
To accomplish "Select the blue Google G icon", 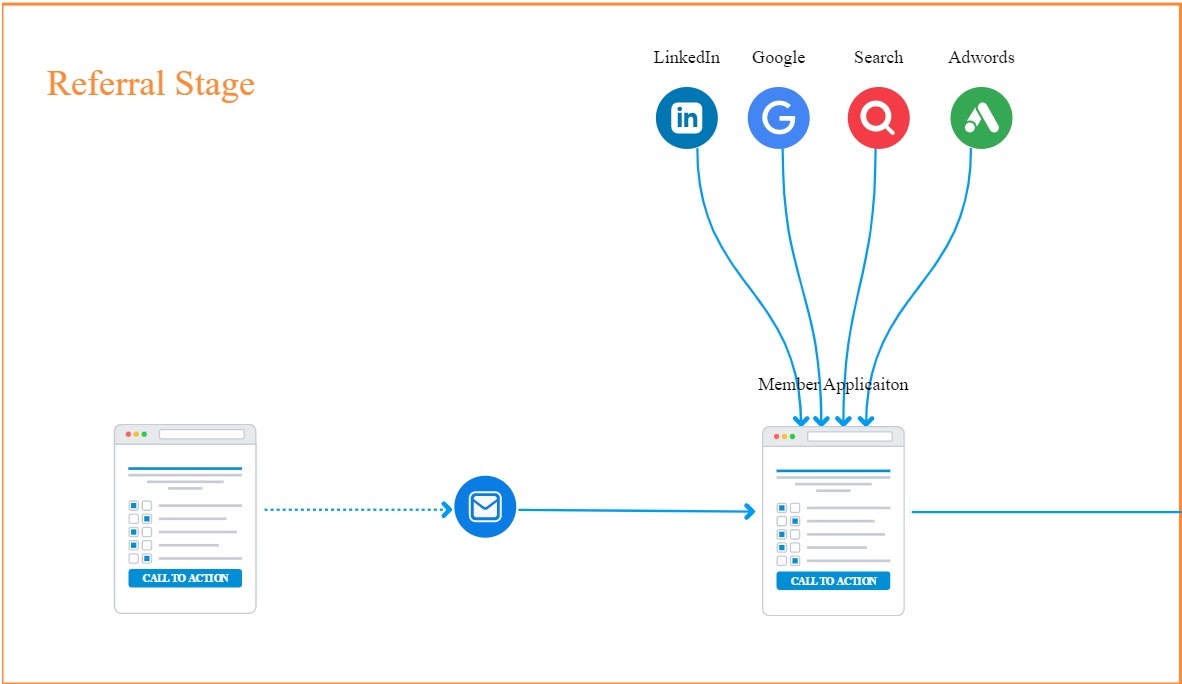I will point(779,118).
